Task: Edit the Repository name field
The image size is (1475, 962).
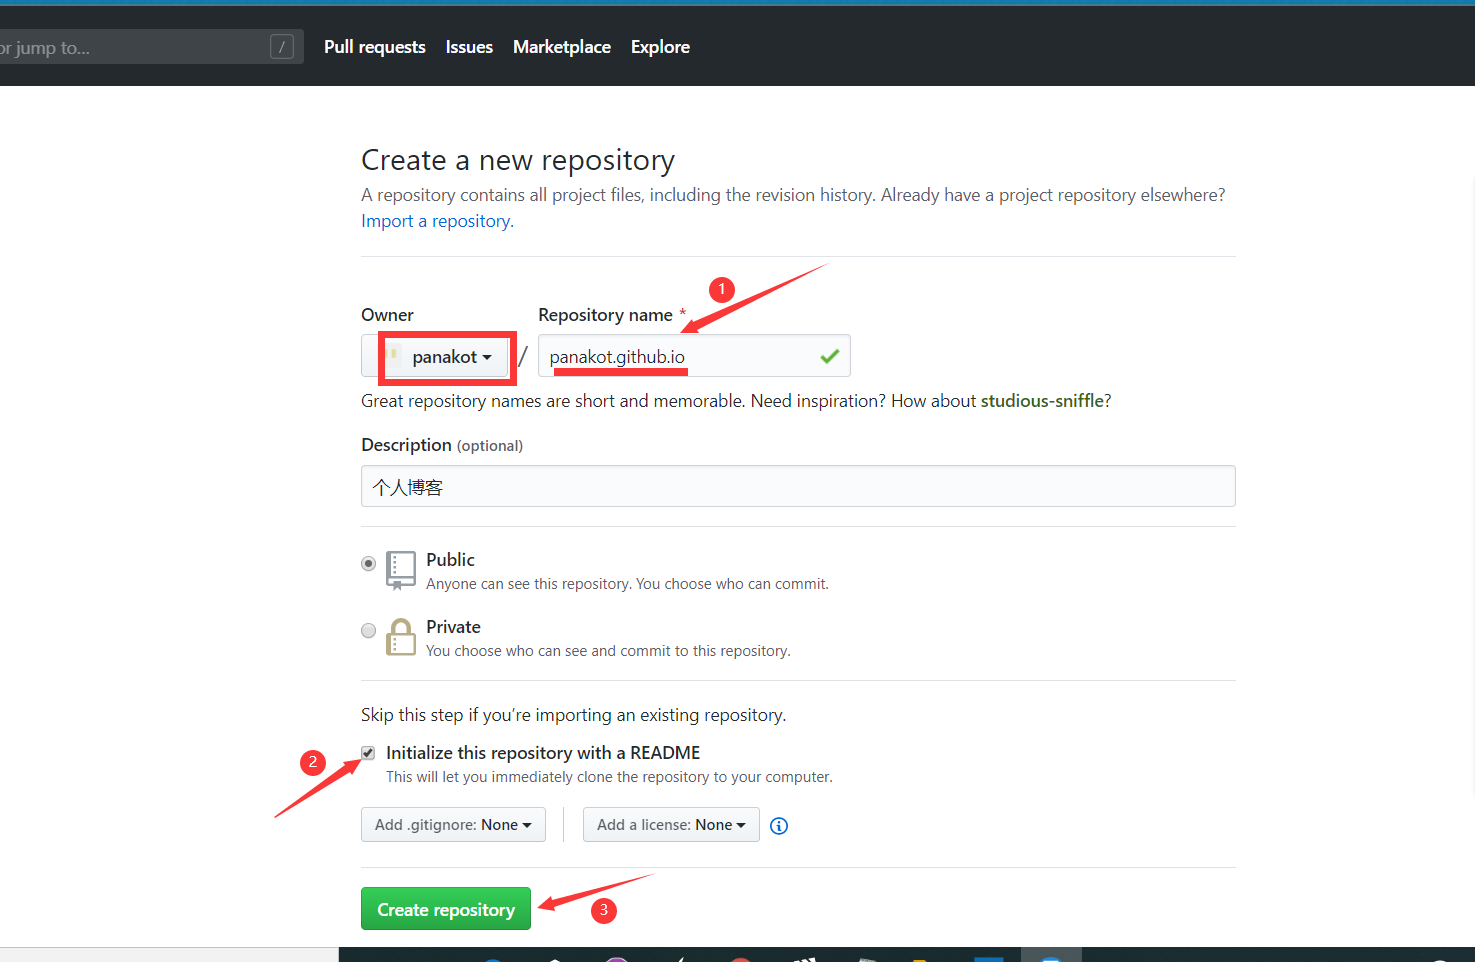Action: pos(694,356)
